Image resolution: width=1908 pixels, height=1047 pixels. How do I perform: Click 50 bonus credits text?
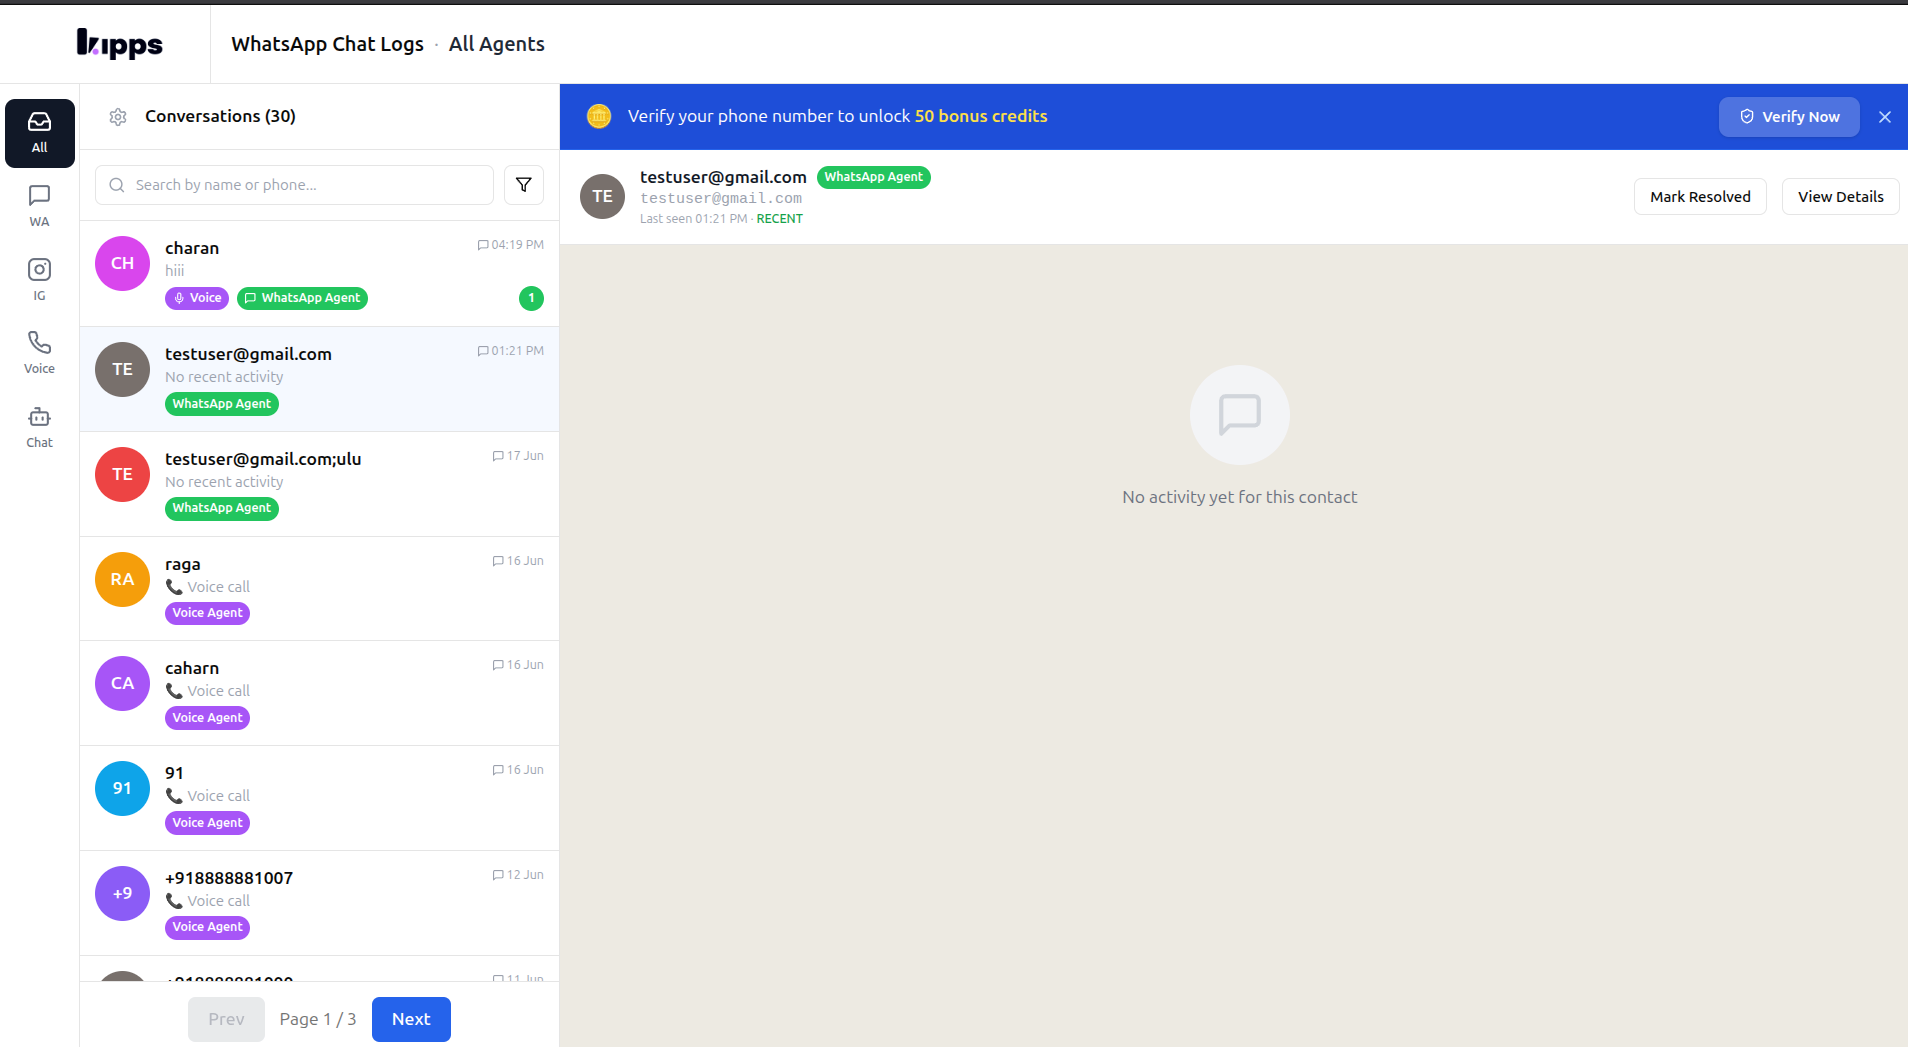pos(981,116)
